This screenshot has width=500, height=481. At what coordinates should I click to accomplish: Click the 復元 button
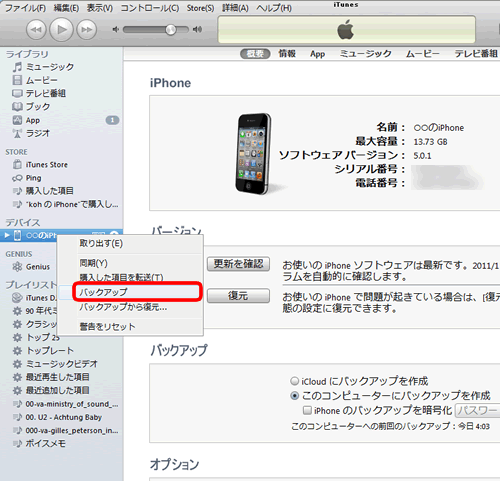(x=238, y=296)
